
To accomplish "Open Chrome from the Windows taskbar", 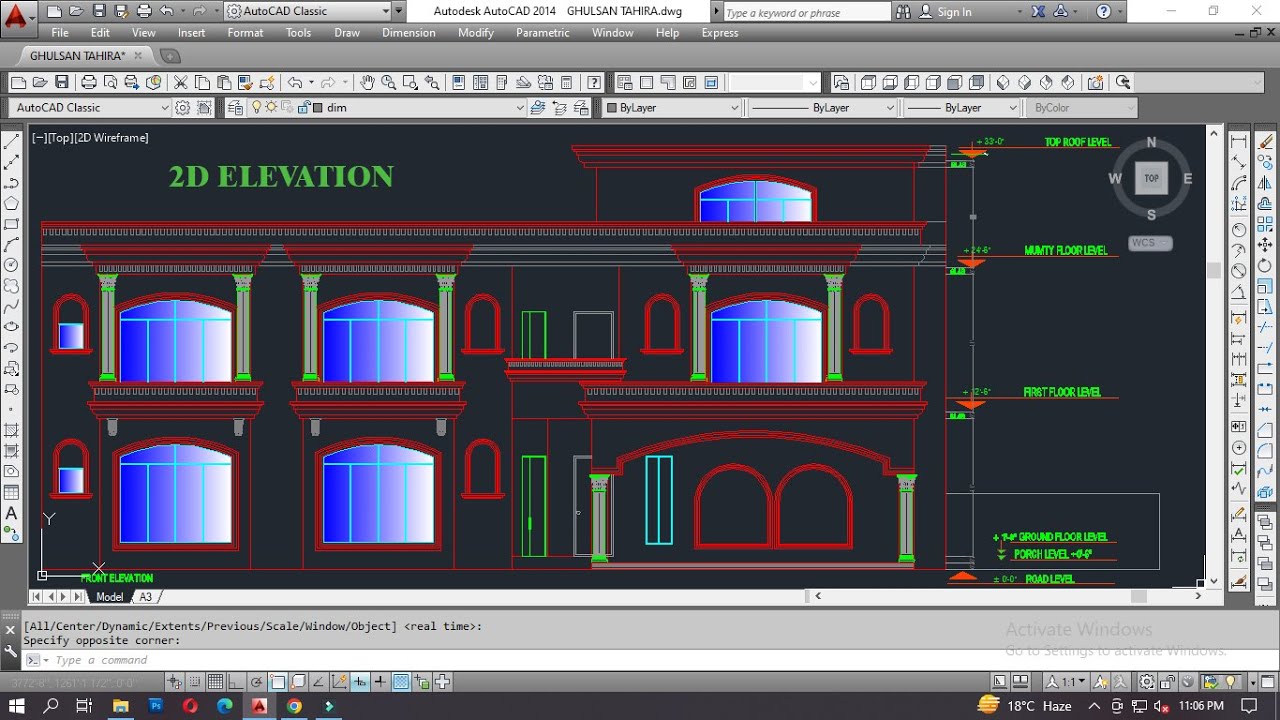I will [x=294, y=706].
